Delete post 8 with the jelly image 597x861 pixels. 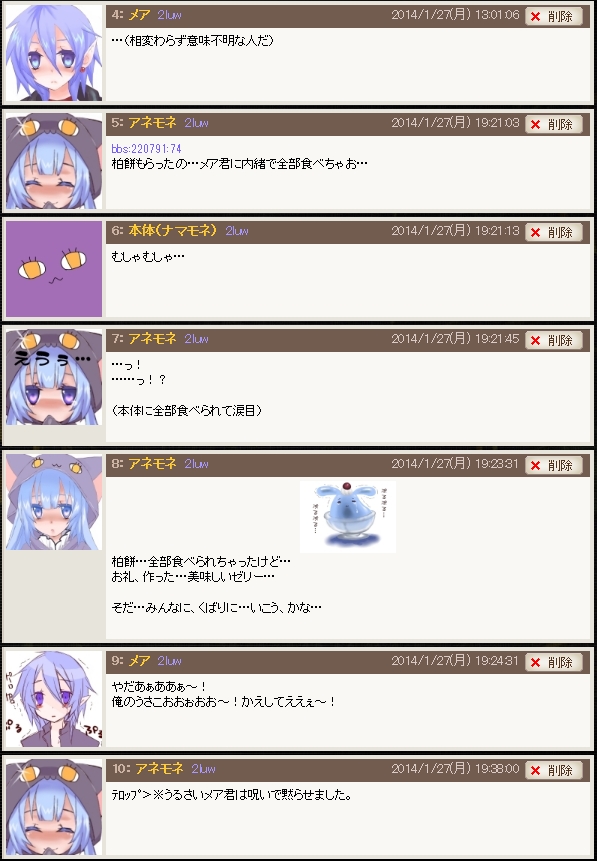pos(554,465)
